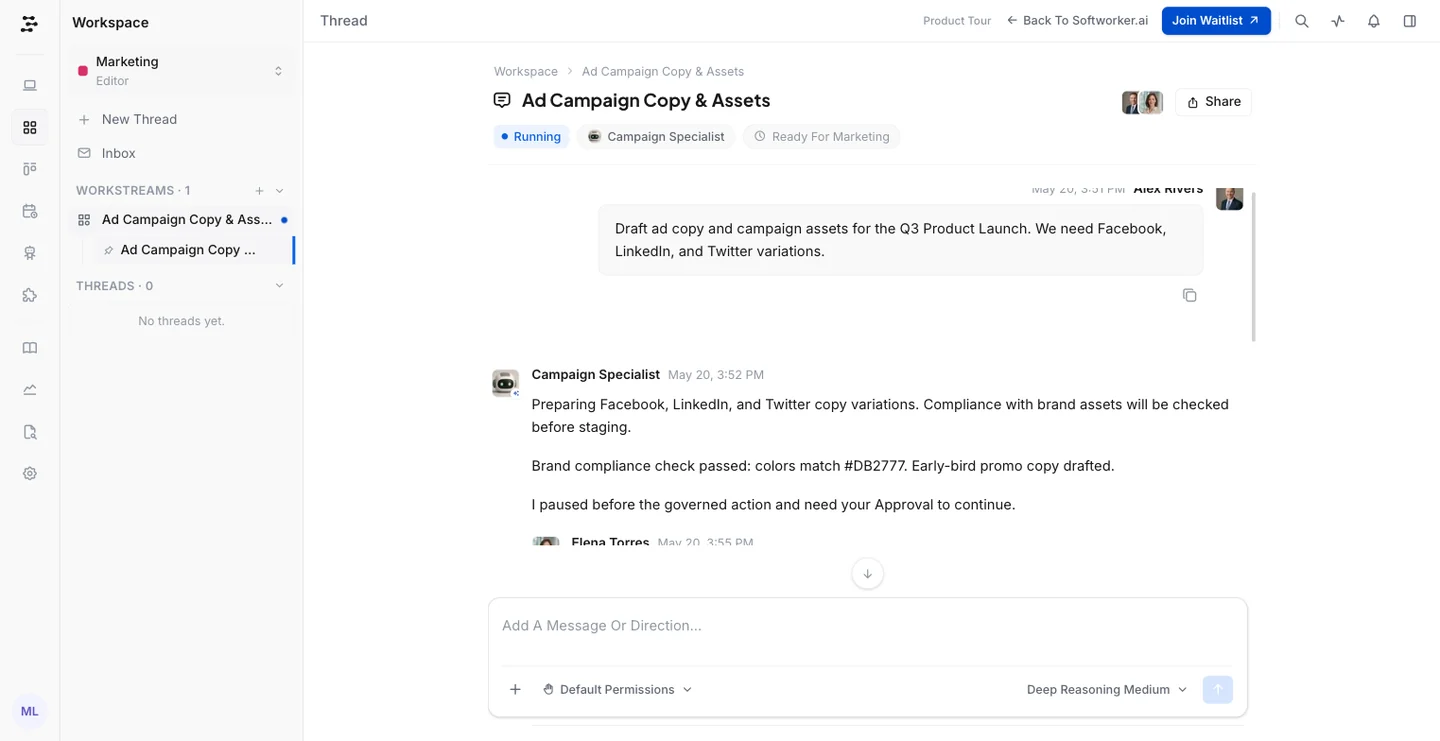This screenshot has height=741, width=1440.
Task: Open the line chart analytics icon
Action: click(x=30, y=390)
